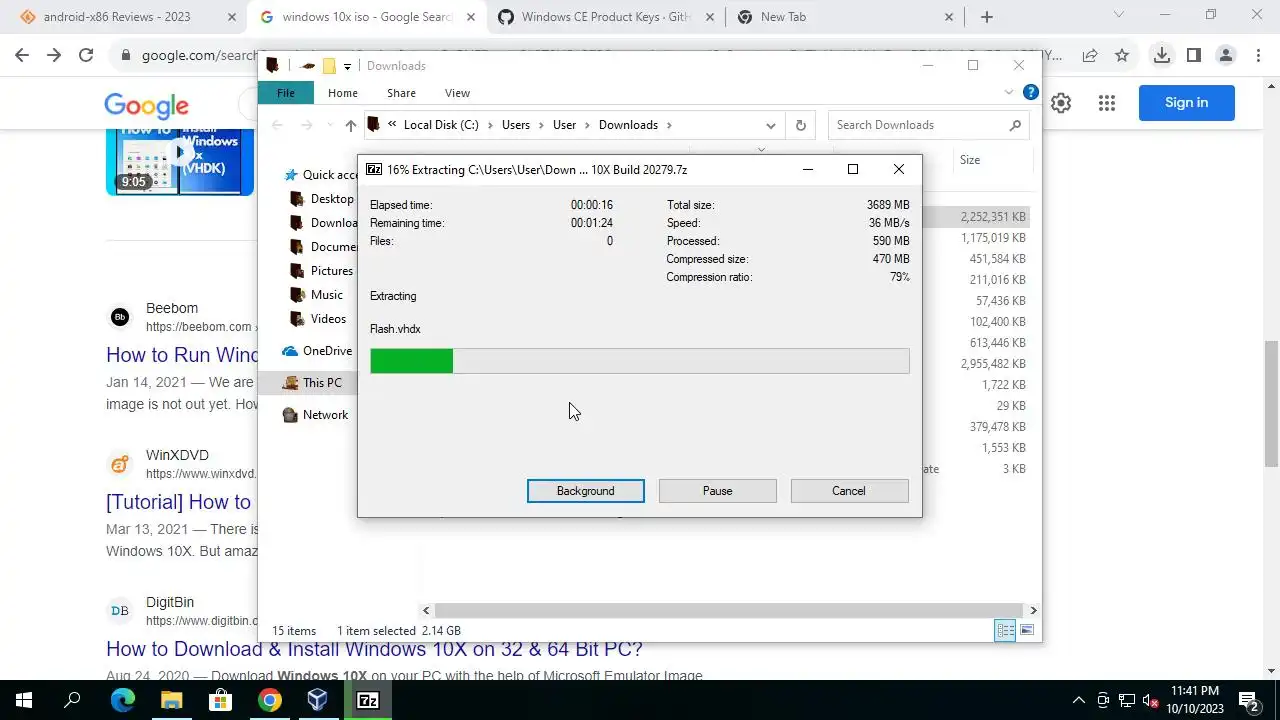The height and width of the screenshot is (720, 1280).
Task: Click the 7-Zip icon in dialog title bar
Action: pyautogui.click(x=373, y=169)
